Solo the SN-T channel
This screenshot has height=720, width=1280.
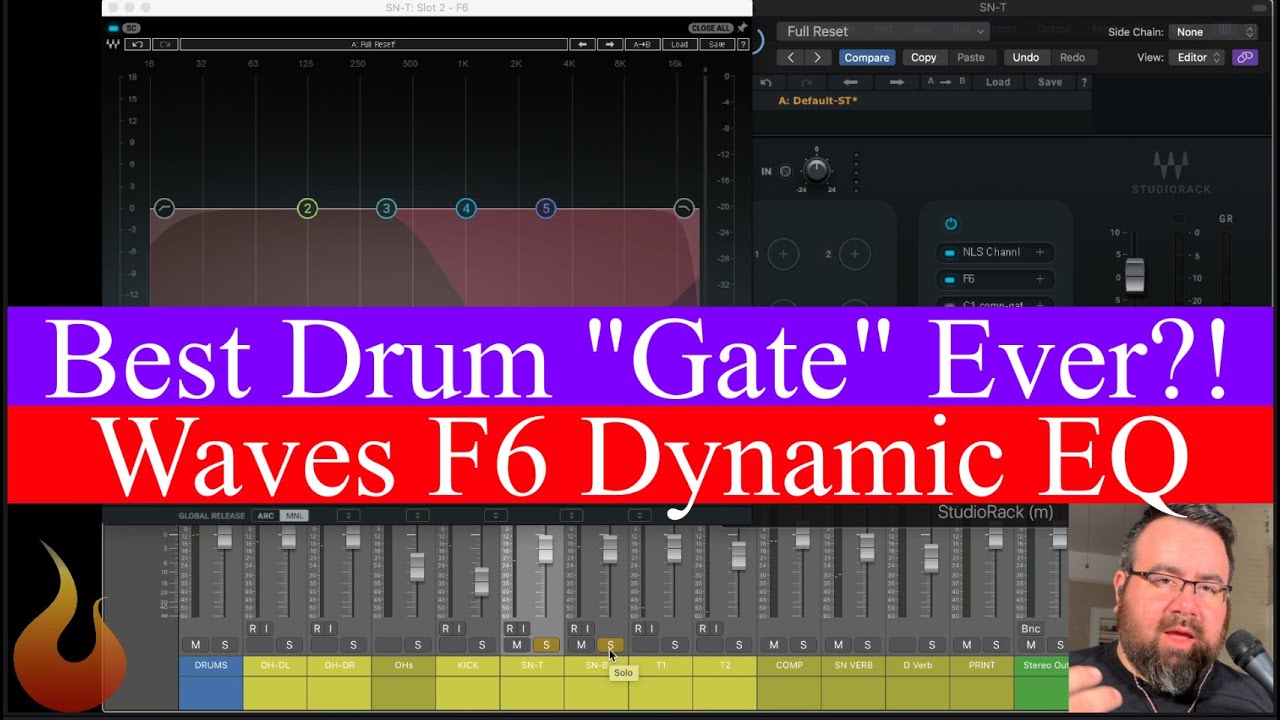546,645
